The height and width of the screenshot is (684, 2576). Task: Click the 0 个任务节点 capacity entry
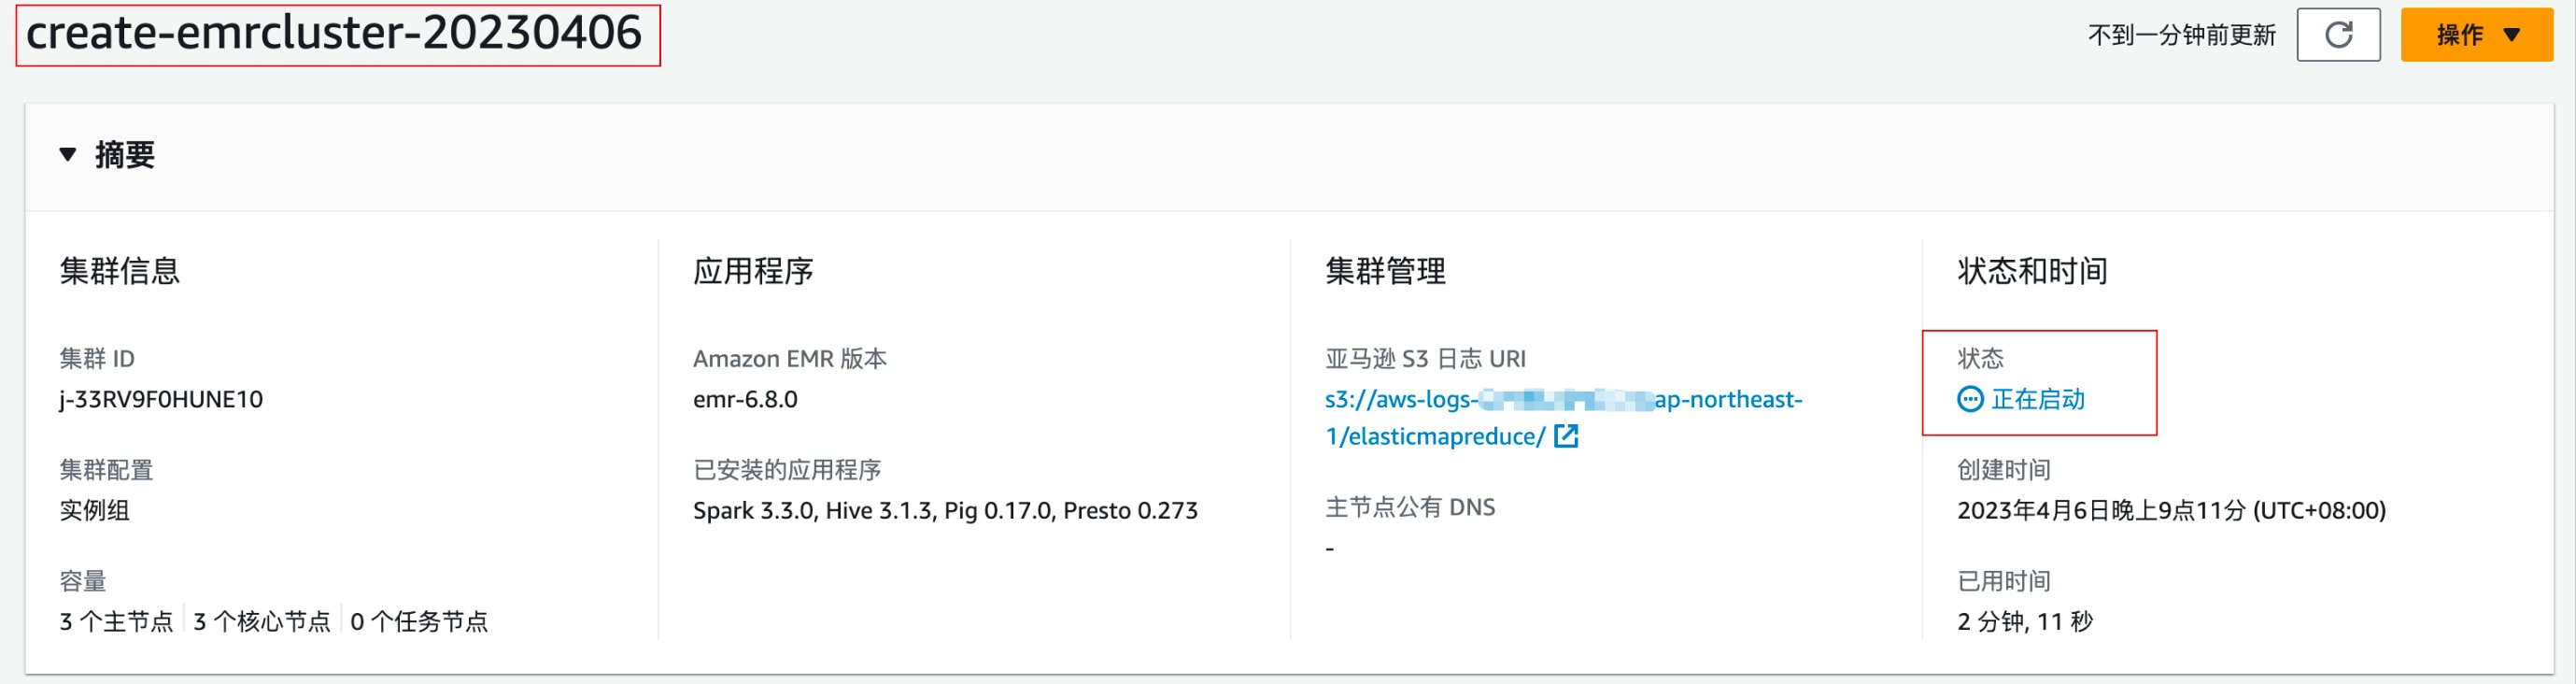coord(419,622)
